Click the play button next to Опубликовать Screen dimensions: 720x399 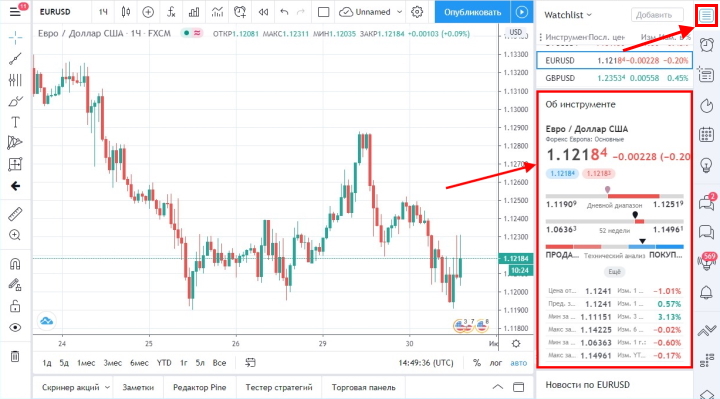click(x=522, y=12)
